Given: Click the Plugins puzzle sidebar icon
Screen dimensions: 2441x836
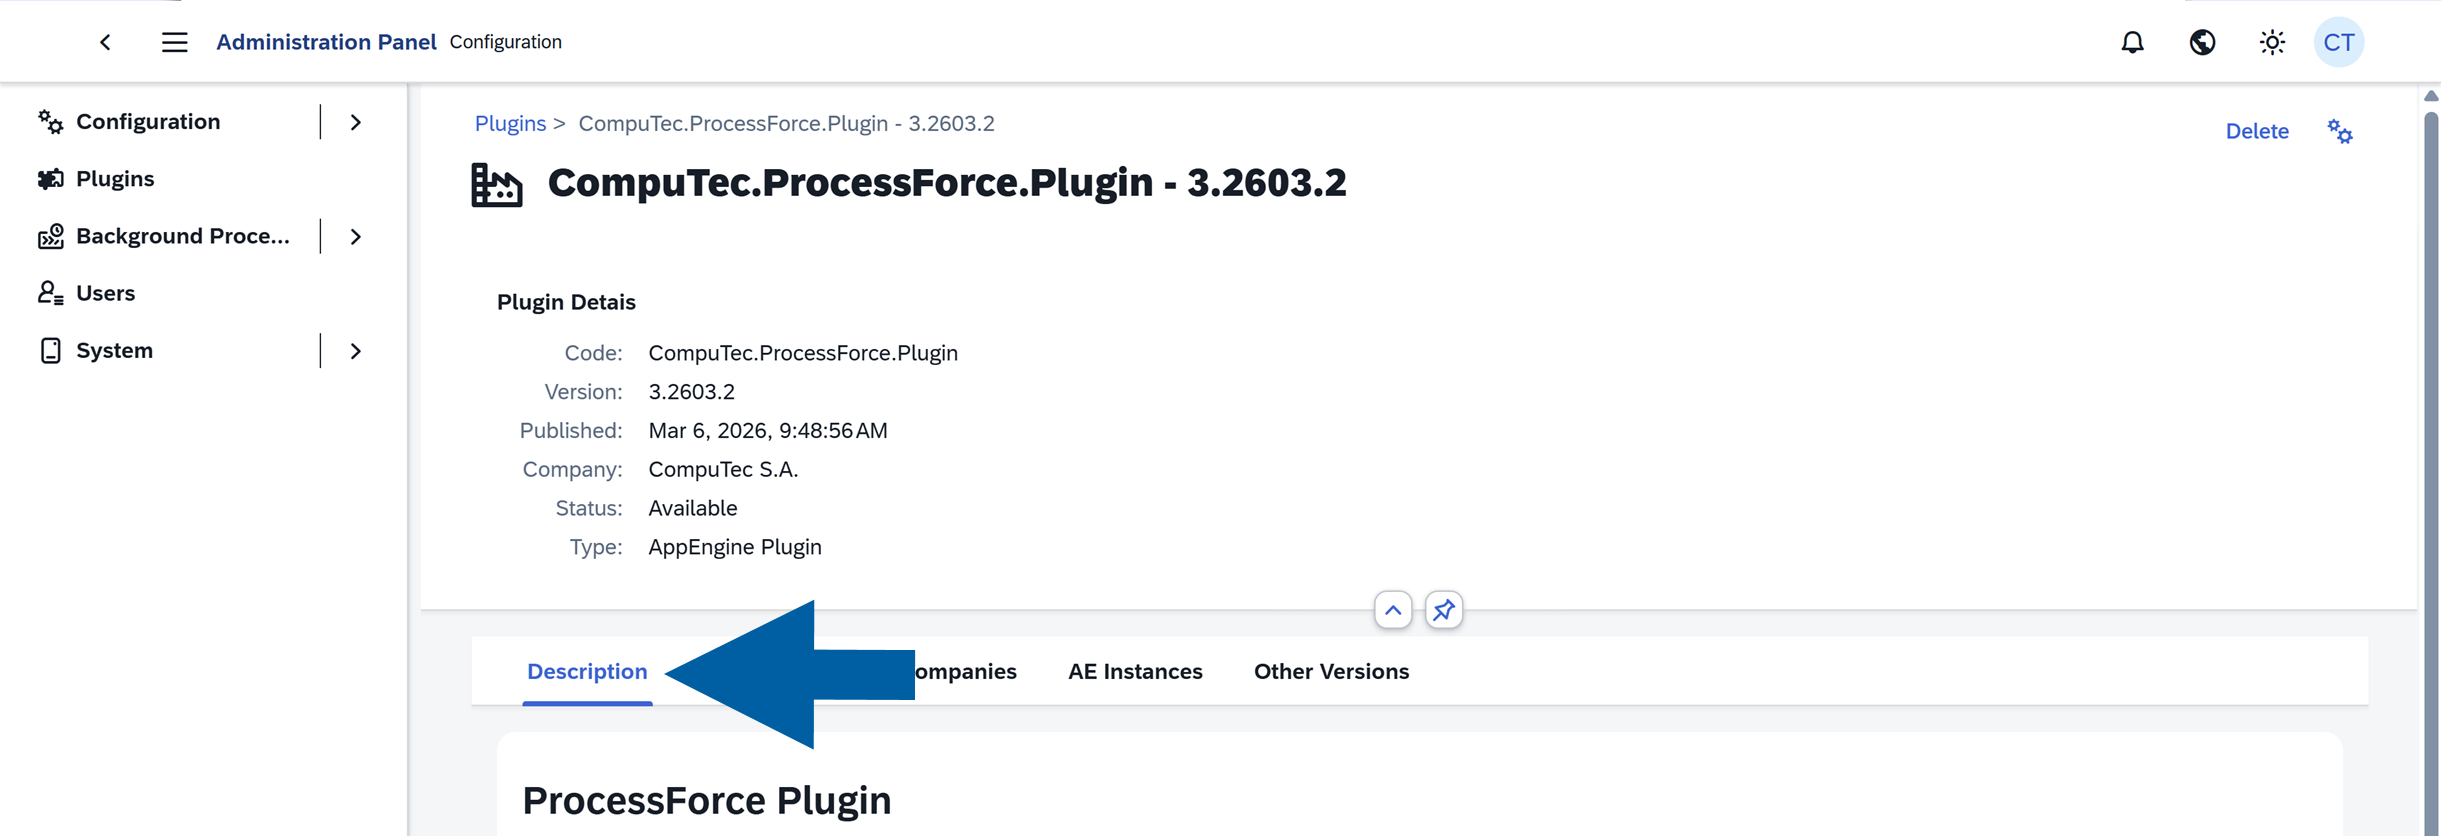Looking at the screenshot, I should click(50, 179).
